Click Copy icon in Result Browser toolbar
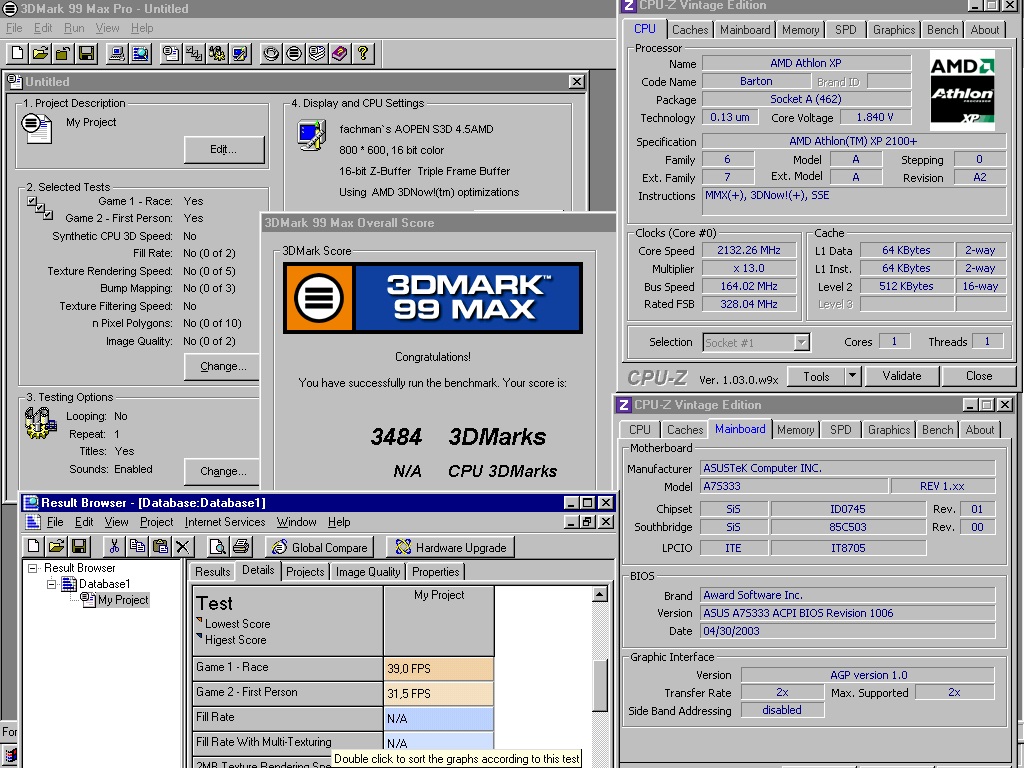Viewport: 1024px width, 768px height. point(137,546)
